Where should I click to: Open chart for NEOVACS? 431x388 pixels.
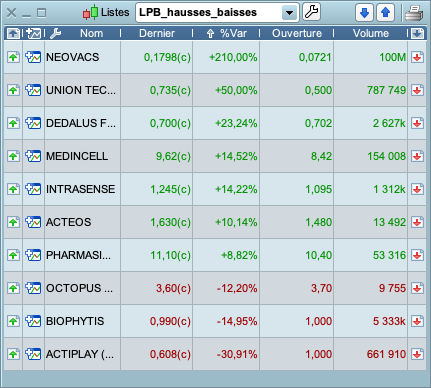click(33, 57)
